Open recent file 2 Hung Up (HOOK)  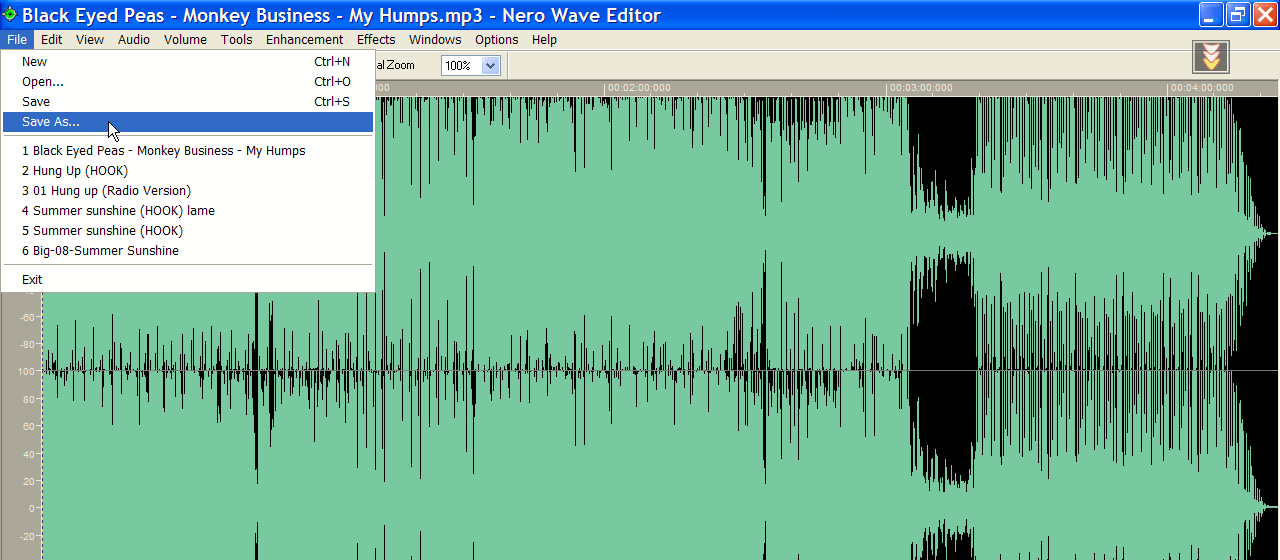[x=187, y=171]
